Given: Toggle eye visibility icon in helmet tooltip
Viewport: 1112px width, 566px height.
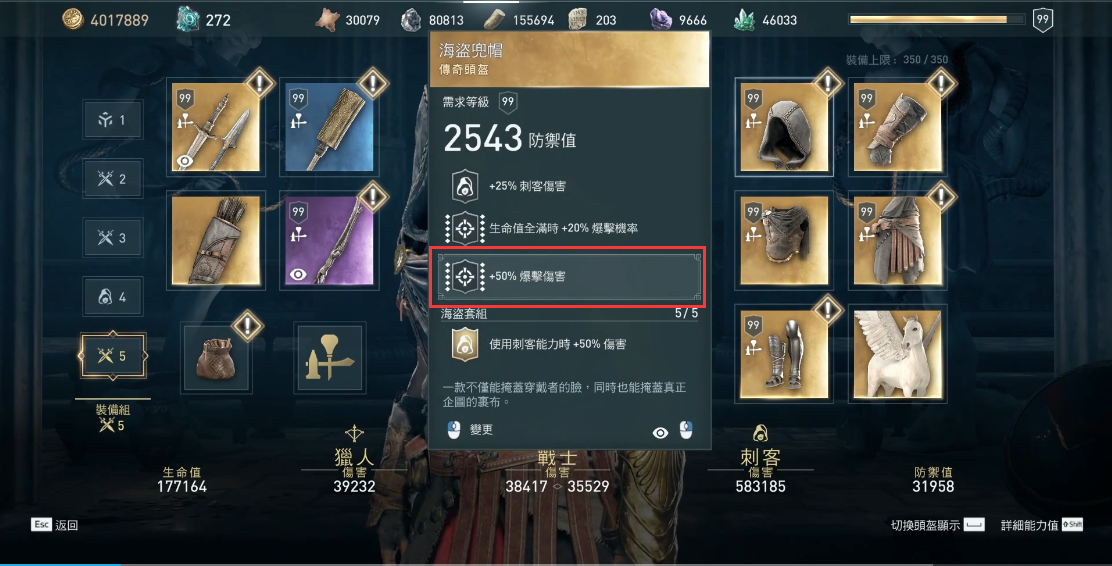Looking at the screenshot, I should [660, 433].
